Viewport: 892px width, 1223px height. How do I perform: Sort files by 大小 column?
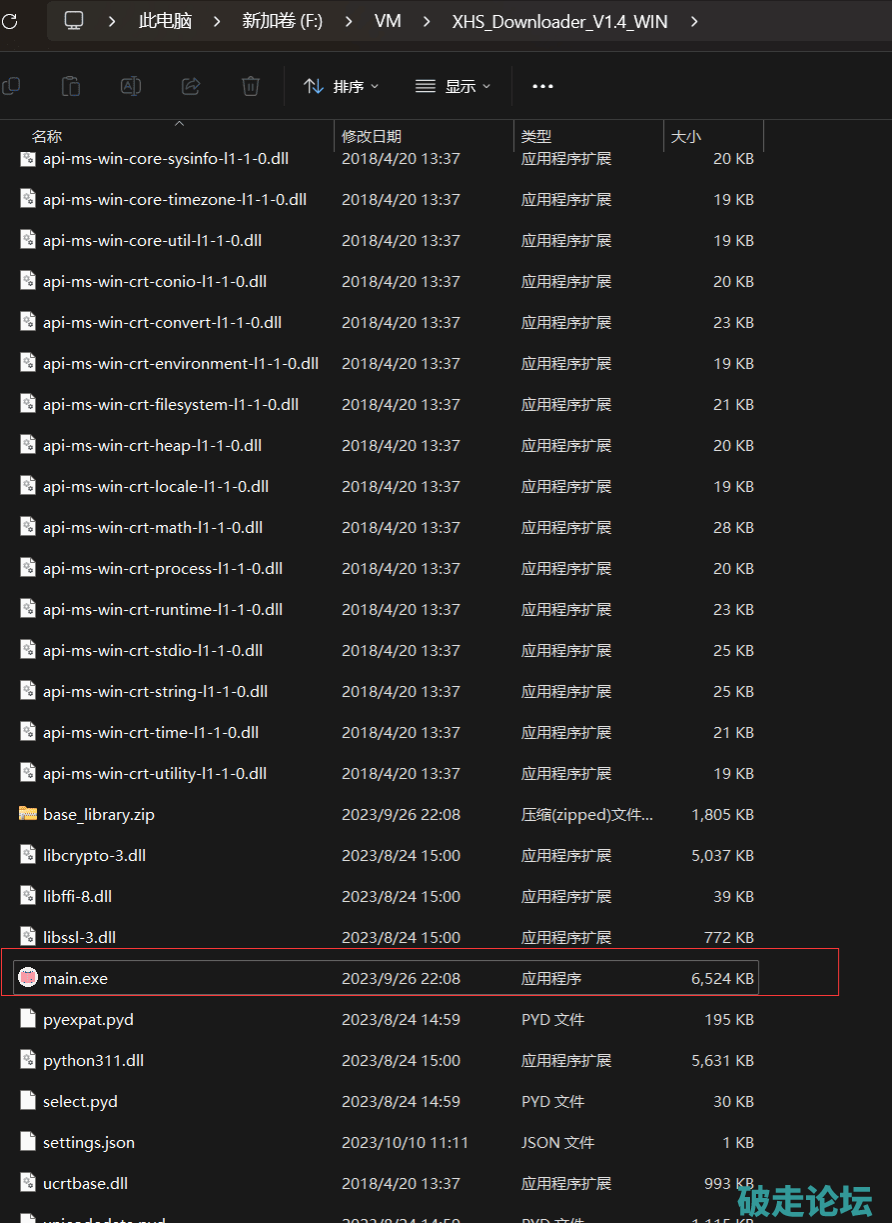686,137
